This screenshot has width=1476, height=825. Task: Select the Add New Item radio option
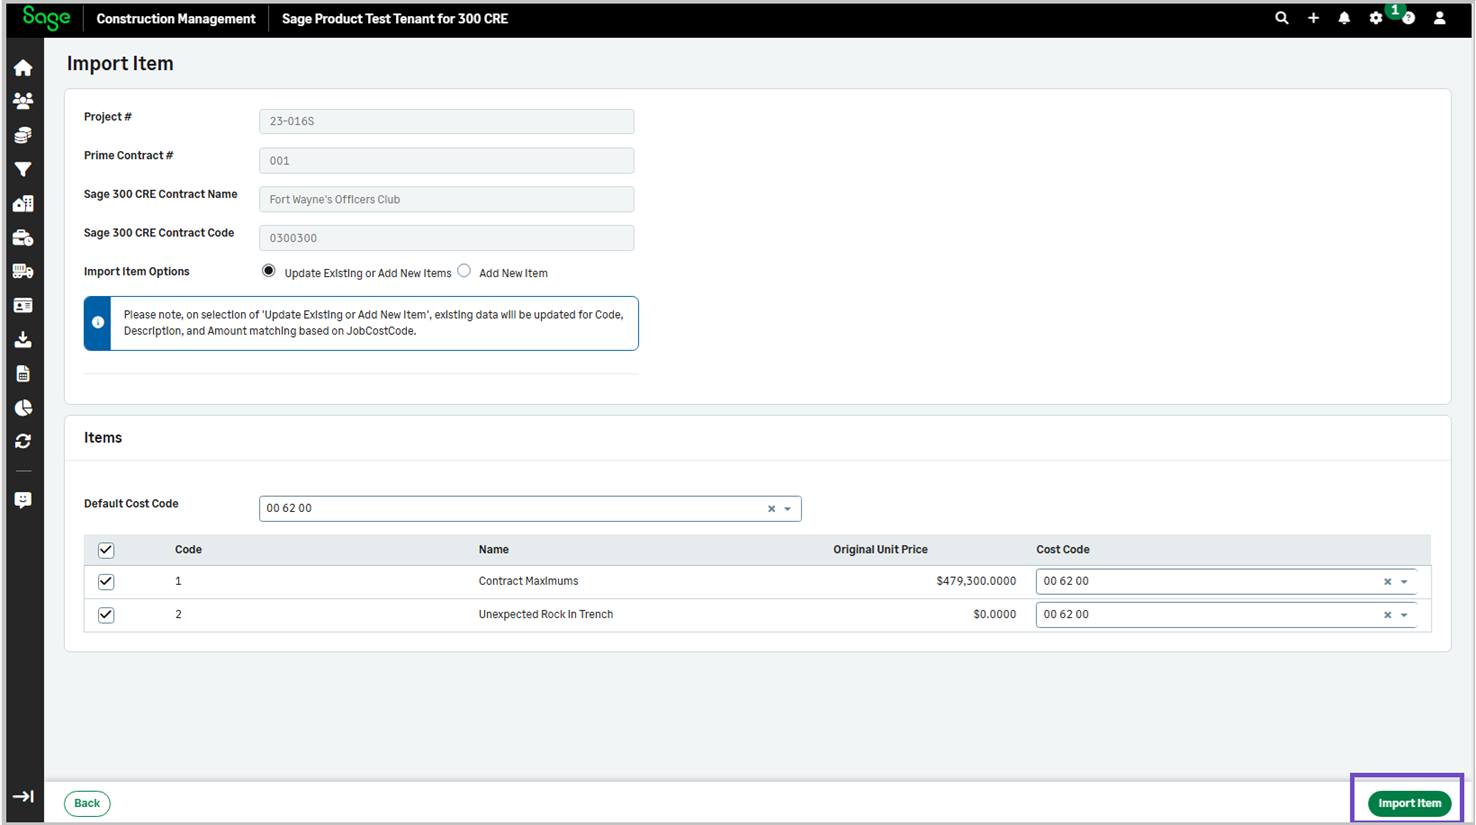click(464, 271)
